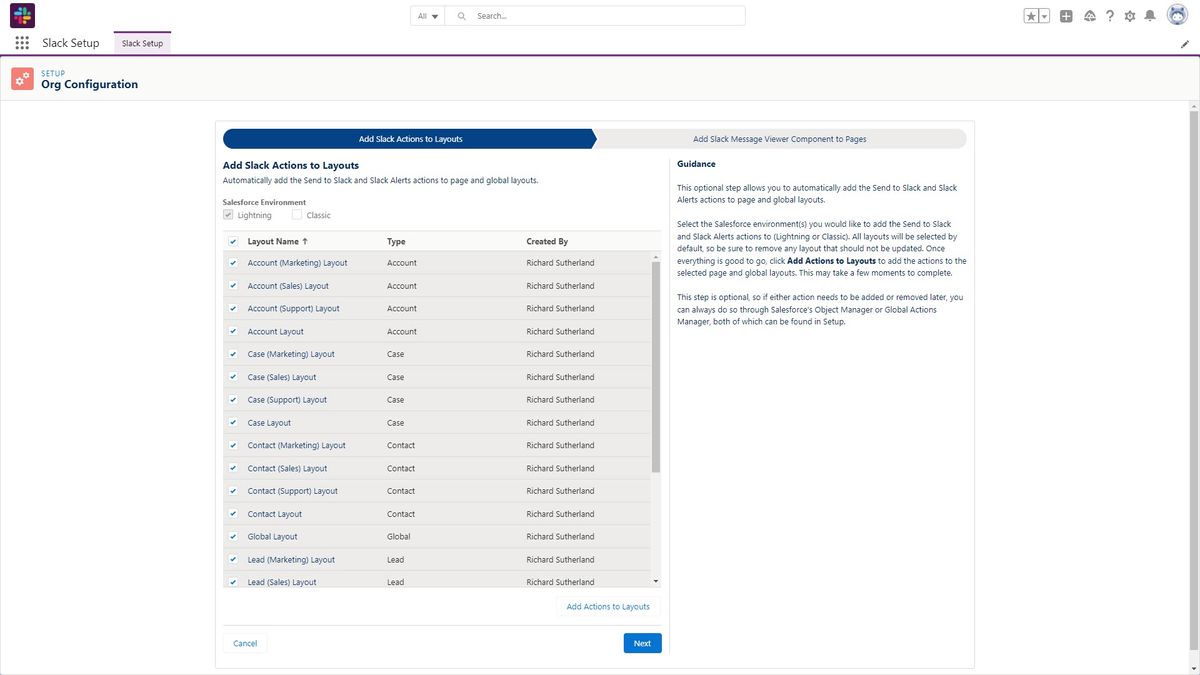Screen dimensions: 1200x675
Task: Open the global actions plus icon
Action: pyautogui.click(x=1065, y=15)
